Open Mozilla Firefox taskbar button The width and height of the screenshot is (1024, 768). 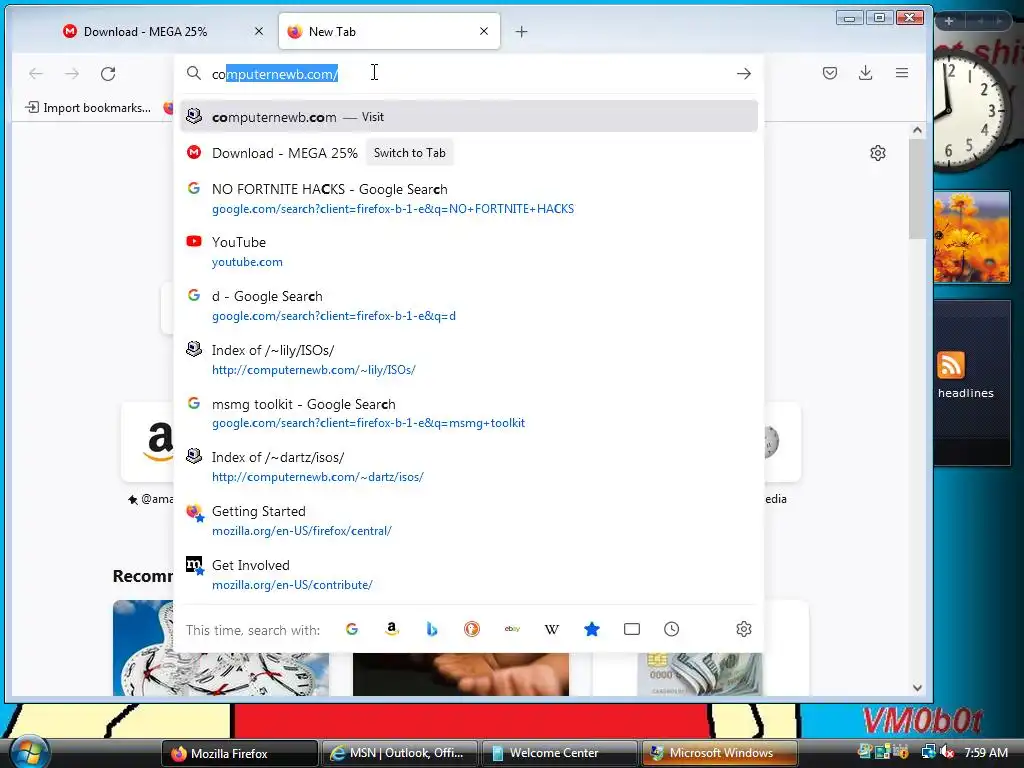pos(239,753)
